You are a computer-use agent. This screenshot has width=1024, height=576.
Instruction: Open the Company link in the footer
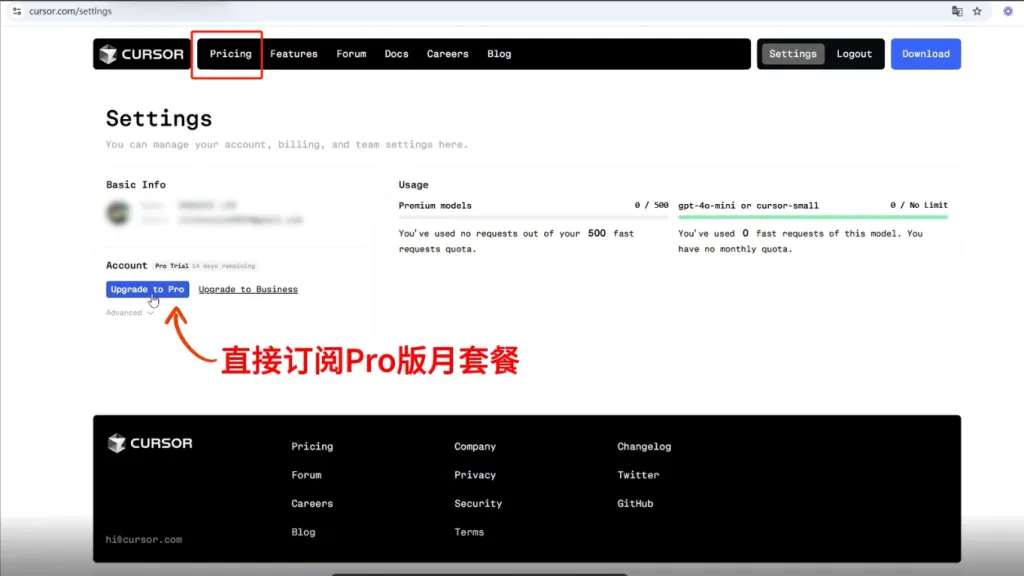coord(475,447)
